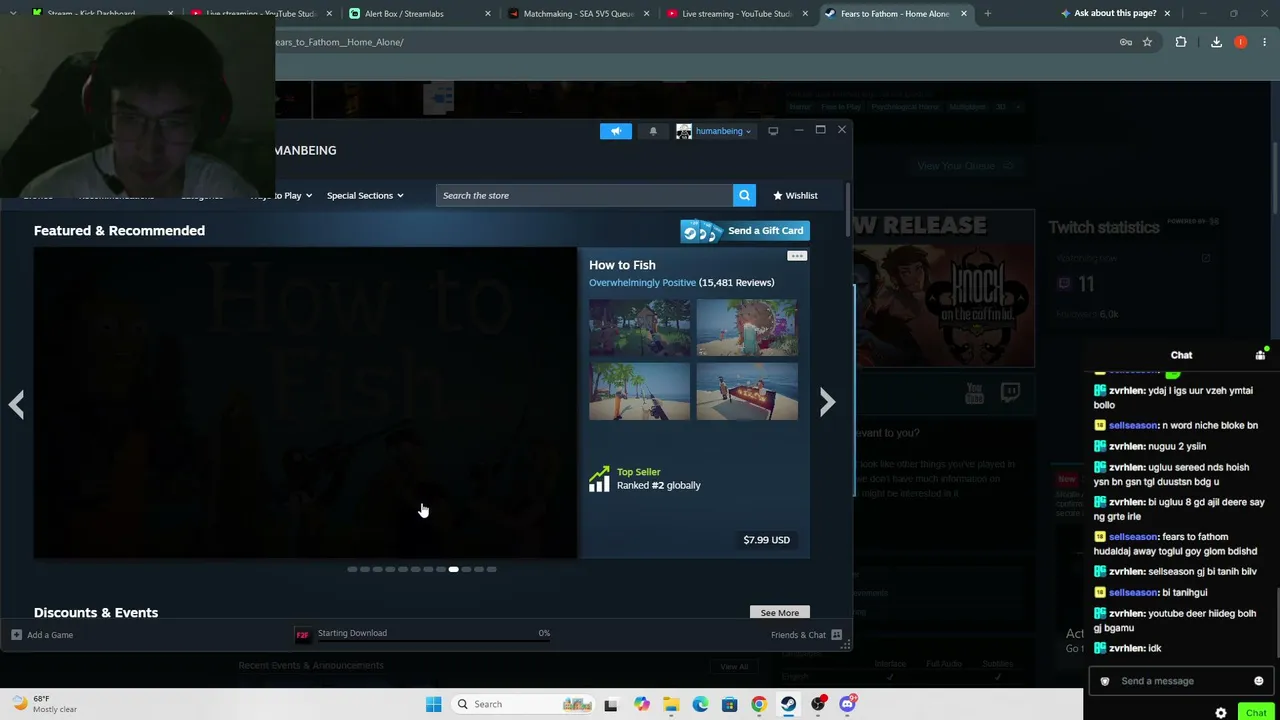Switch to the rightmost Live streaming YouTube Studio tab
1280x720 pixels.
(x=736, y=14)
